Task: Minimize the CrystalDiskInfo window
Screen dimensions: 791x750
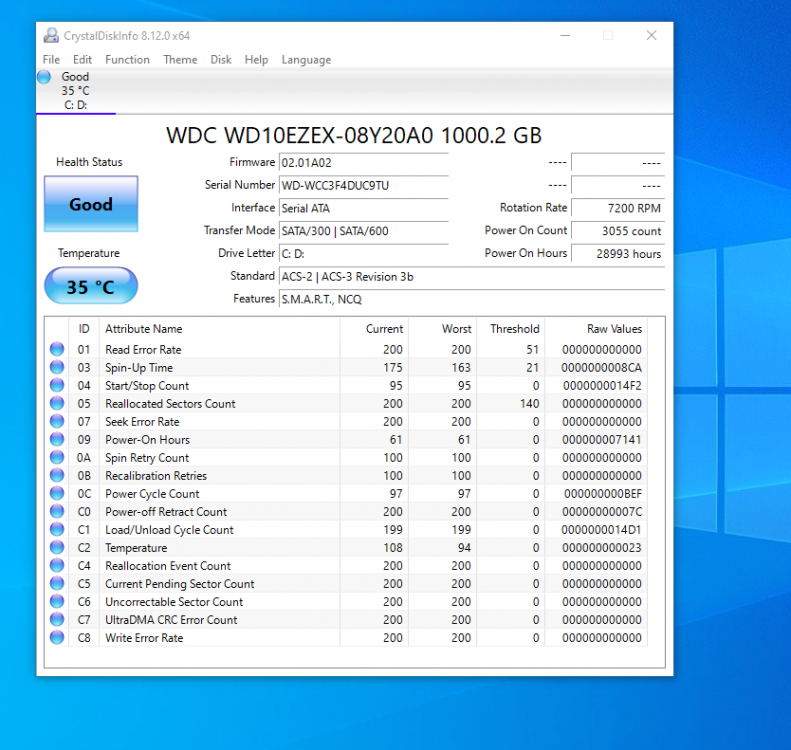Action: 565,35
